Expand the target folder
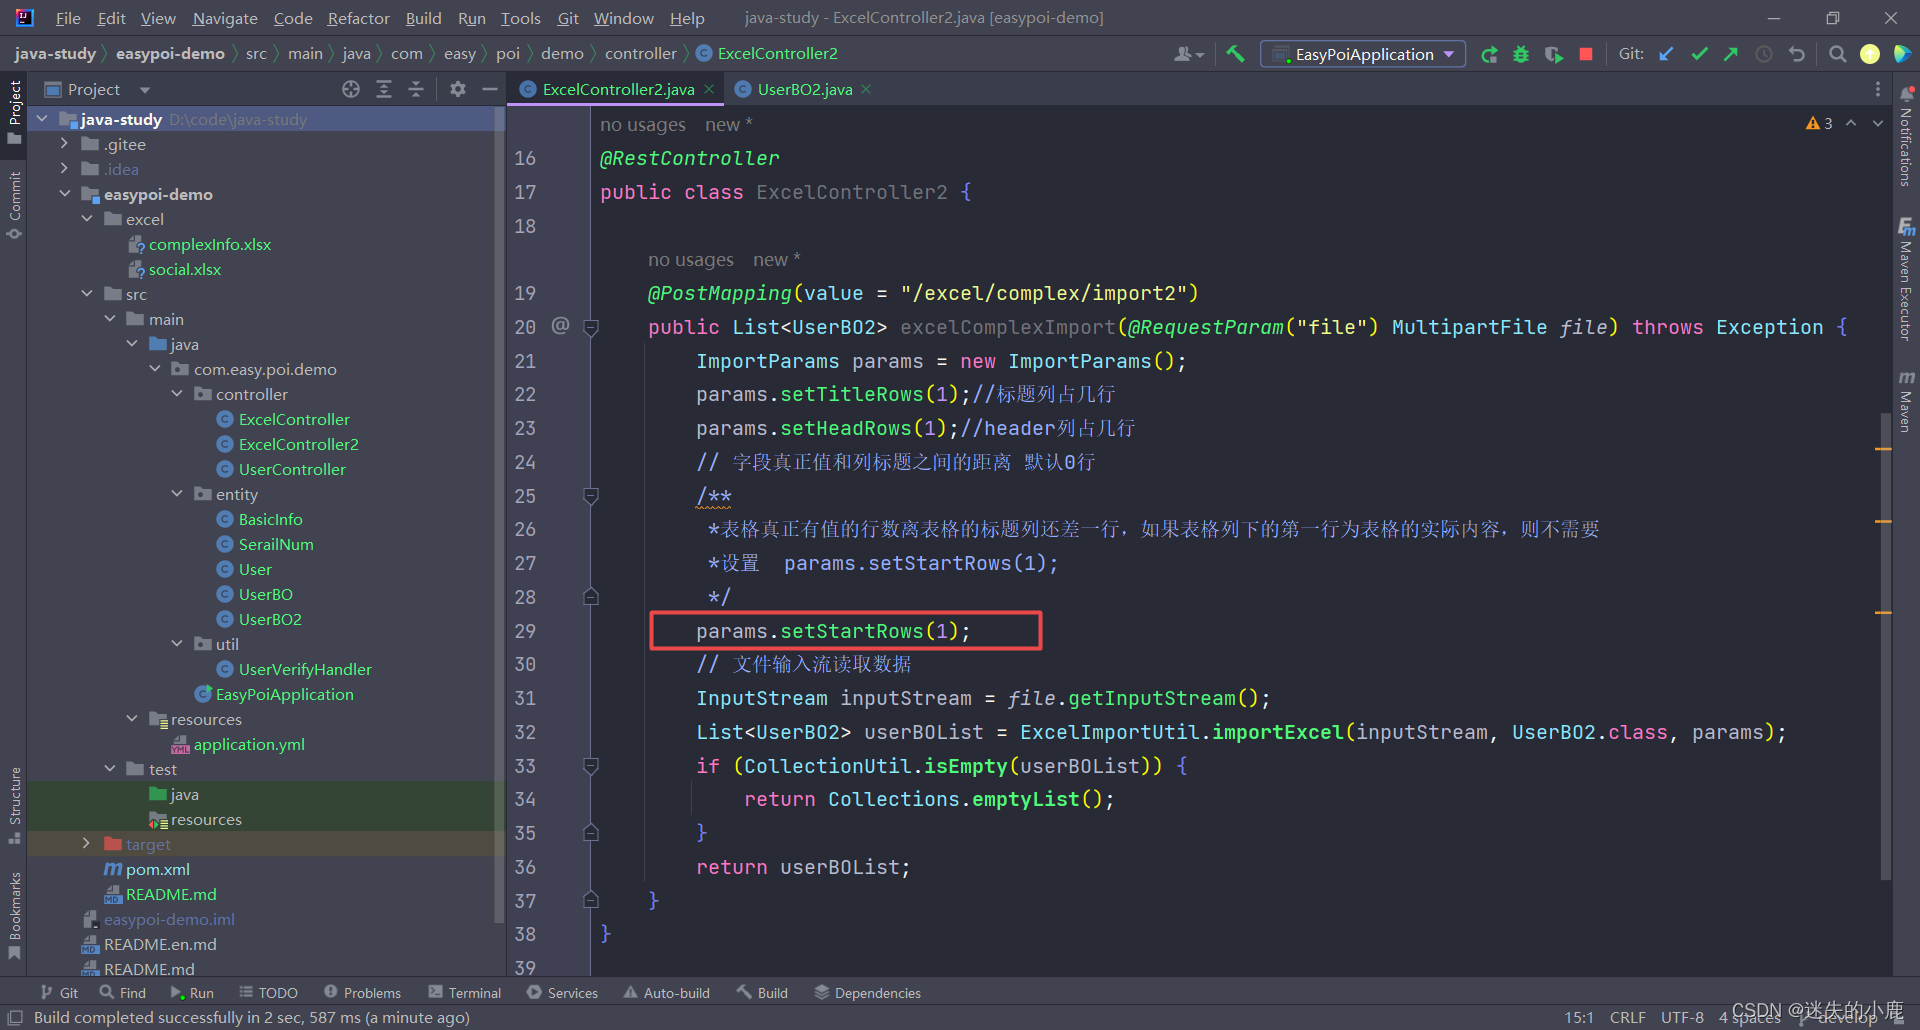This screenshot has height=1030, width=1920. click(x=86, y=844)
